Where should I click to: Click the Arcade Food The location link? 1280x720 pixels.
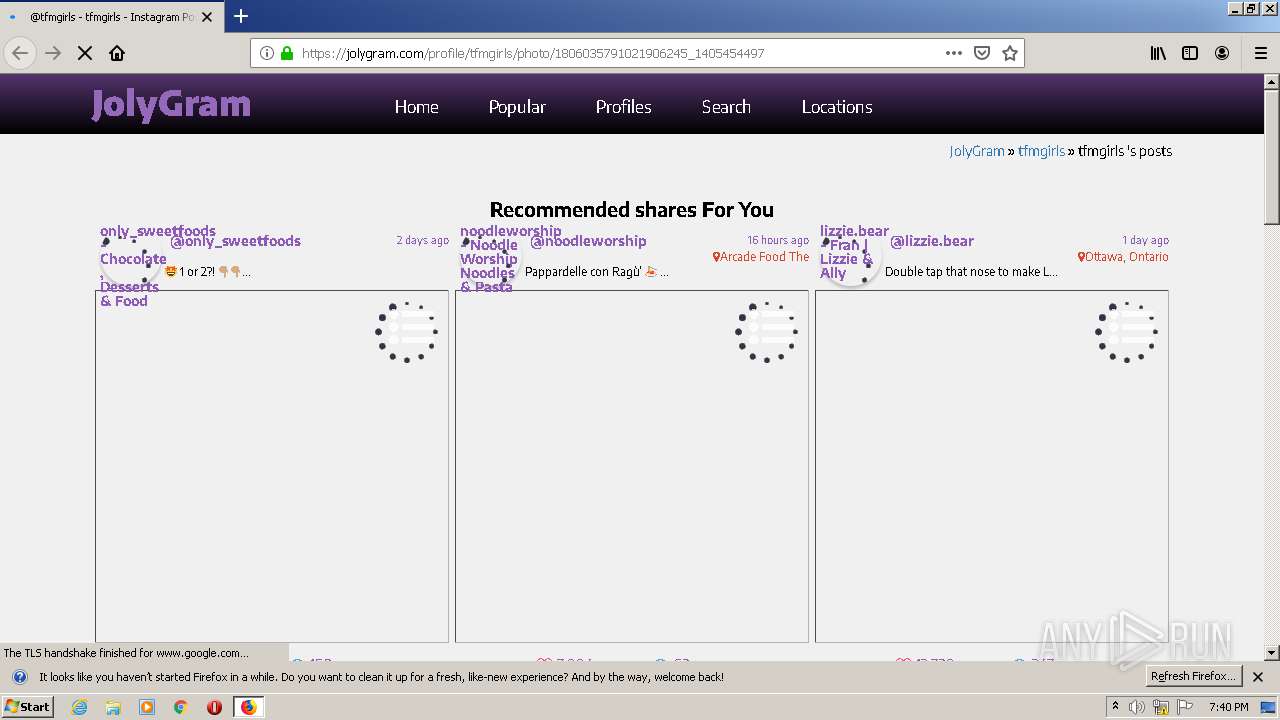761,257
